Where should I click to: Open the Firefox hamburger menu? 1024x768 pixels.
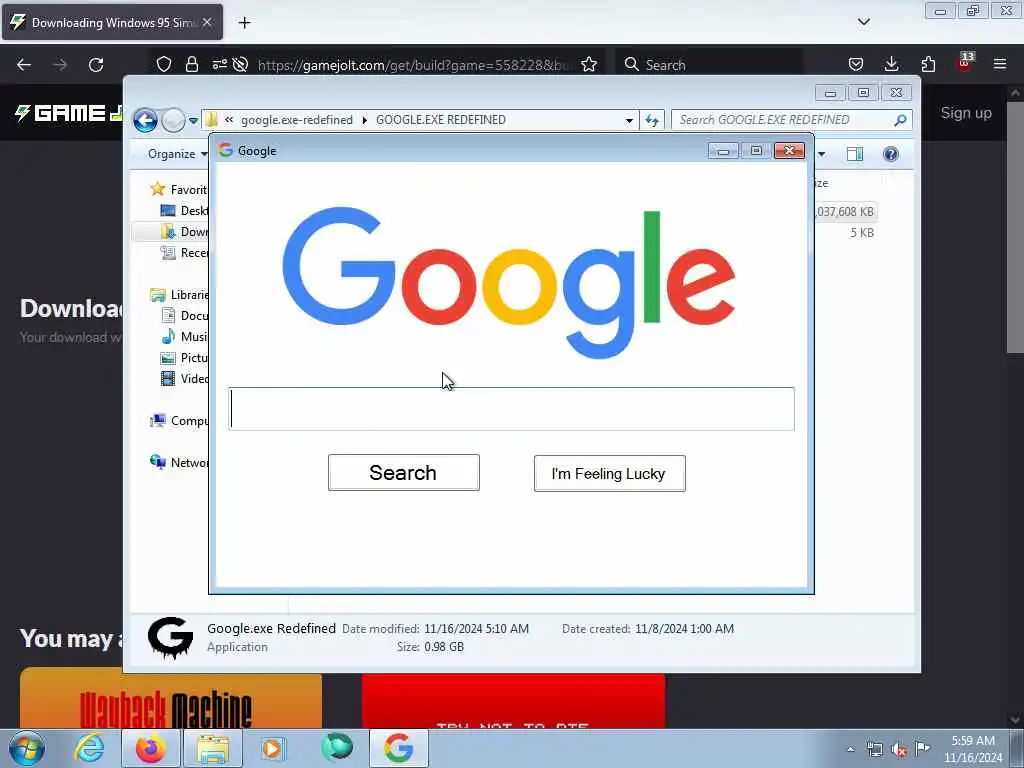(1000, 64)
